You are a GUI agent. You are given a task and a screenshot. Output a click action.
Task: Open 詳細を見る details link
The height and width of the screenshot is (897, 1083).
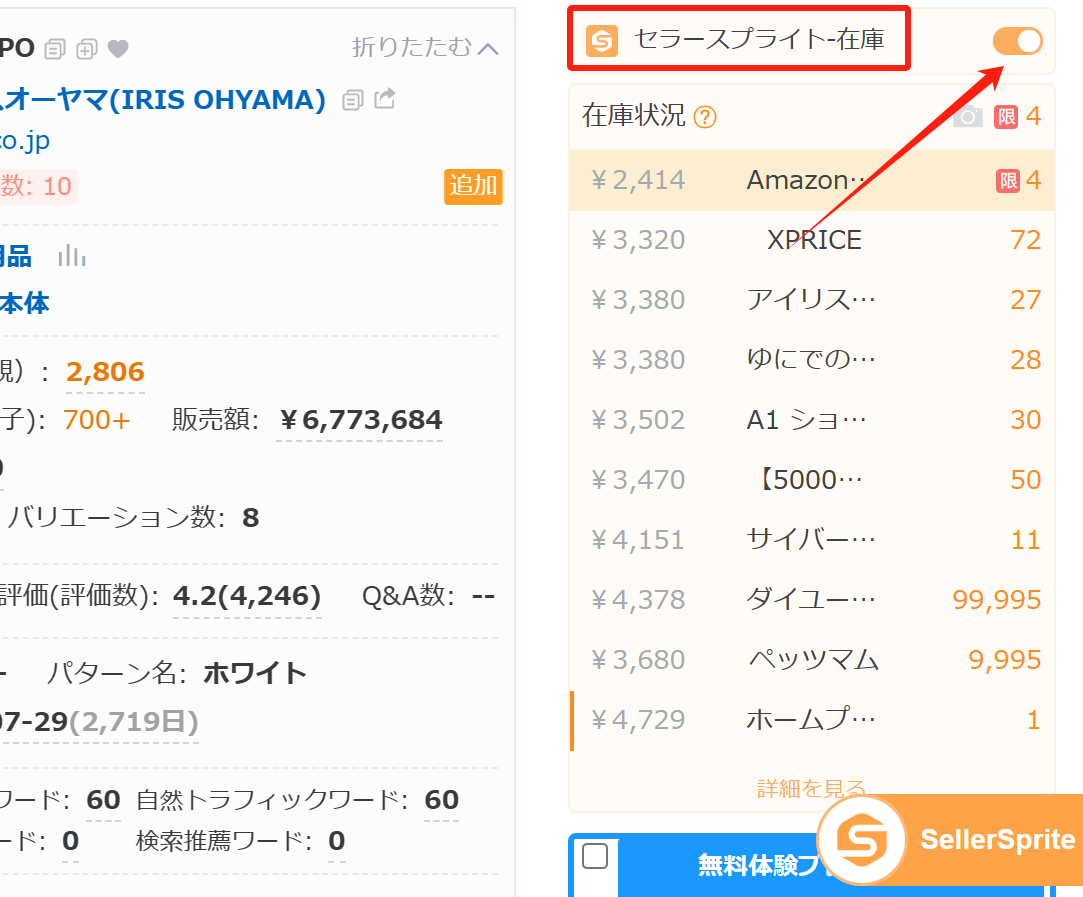[x=811, y=788]
